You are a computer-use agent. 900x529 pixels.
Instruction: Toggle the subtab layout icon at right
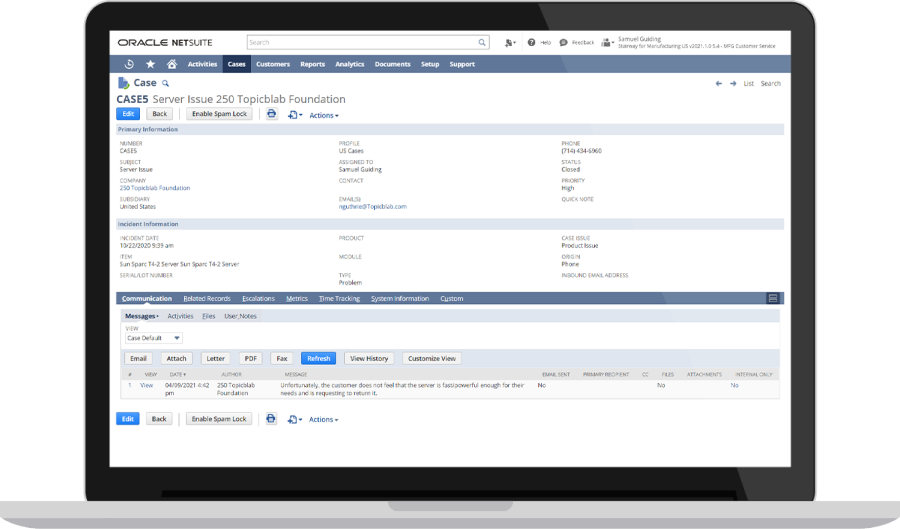(773, 298)
